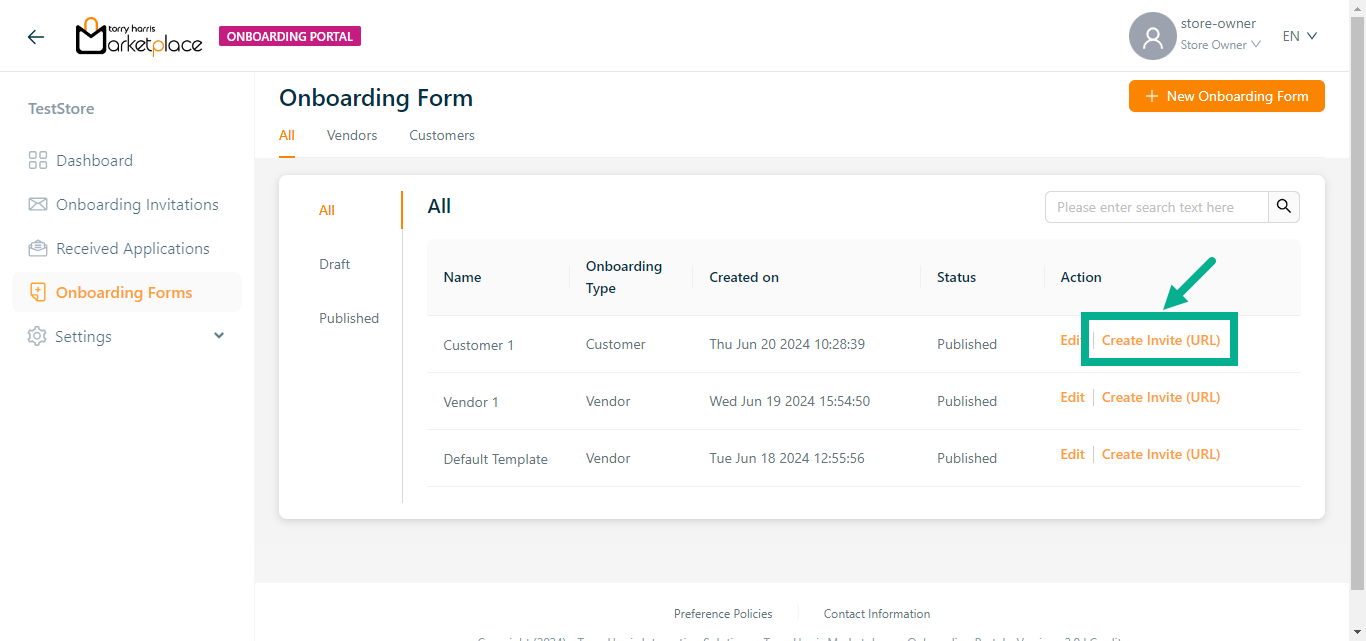Go to Received Applications in sidebar
This screenshot has height=641, width=1366.
[132, 248]
